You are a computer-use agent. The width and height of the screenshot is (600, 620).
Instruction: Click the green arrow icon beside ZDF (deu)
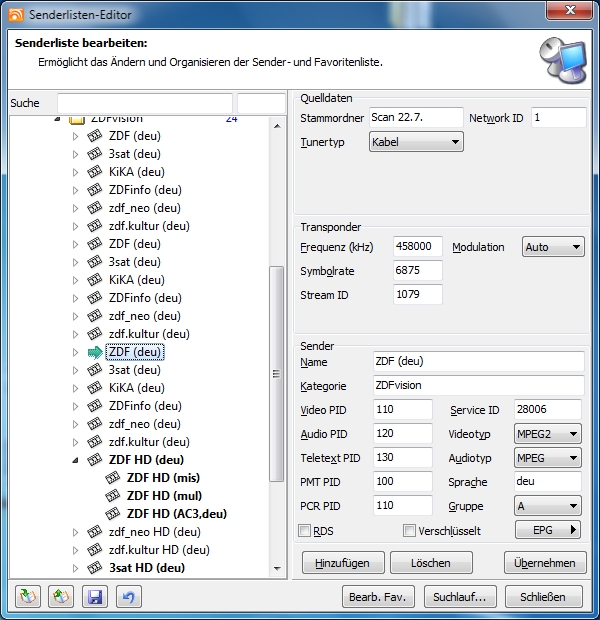(x=95, y=352)
